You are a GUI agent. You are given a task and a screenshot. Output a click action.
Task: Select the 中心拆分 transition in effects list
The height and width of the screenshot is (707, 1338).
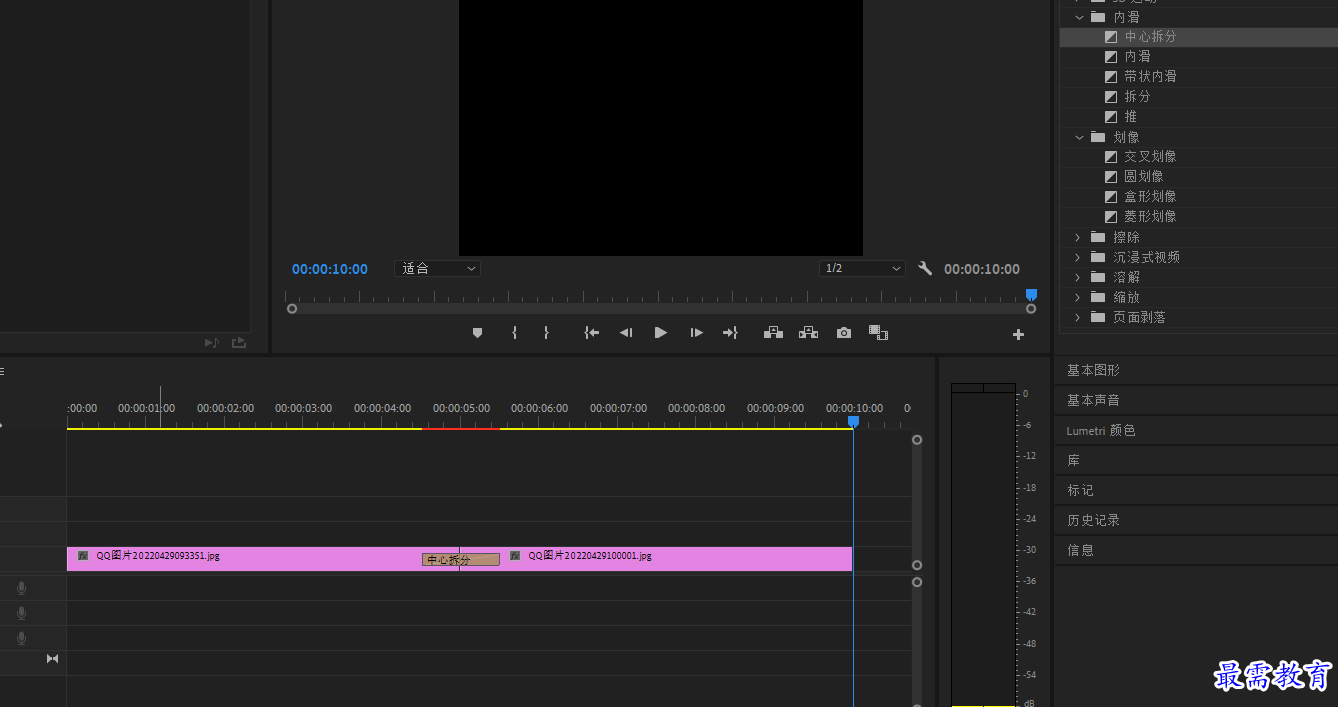(x=1150, y=37)
